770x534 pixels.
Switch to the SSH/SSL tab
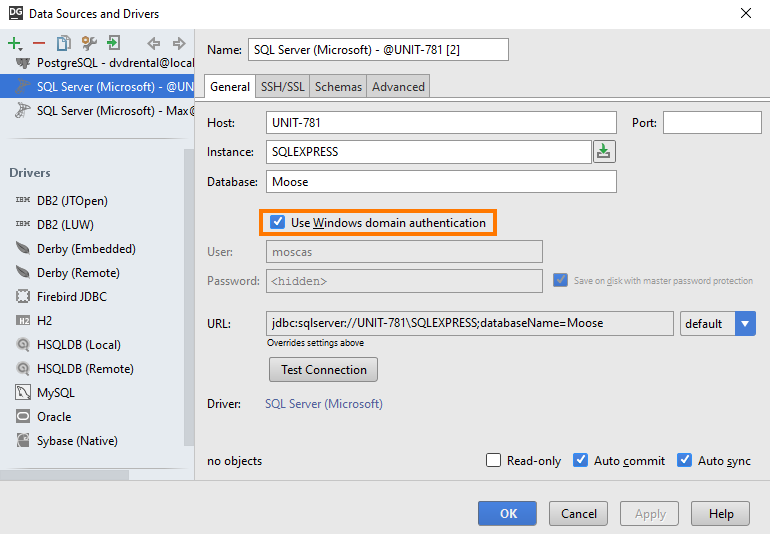[x=283, y=86]
